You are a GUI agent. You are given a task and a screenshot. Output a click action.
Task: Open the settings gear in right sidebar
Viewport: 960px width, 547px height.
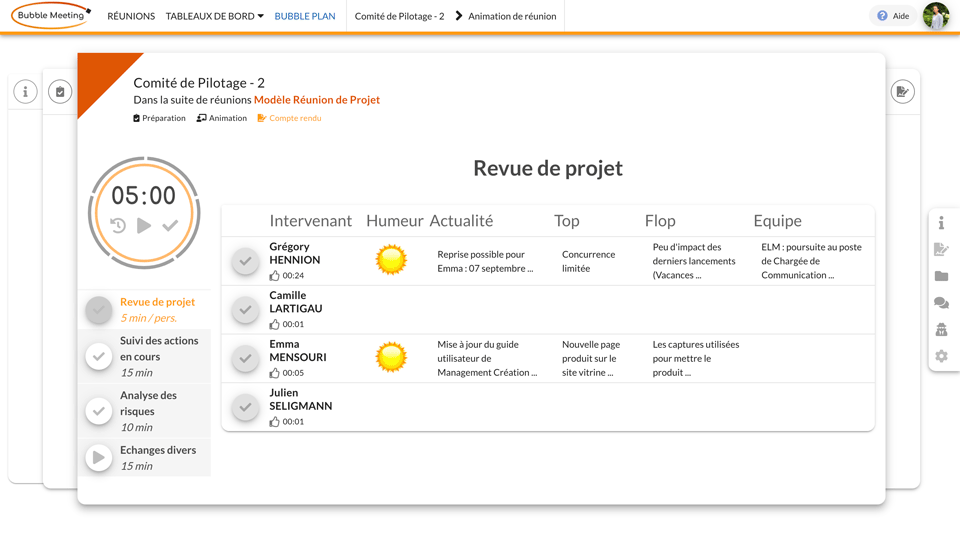pyautogui.click(x=941, y=356)
